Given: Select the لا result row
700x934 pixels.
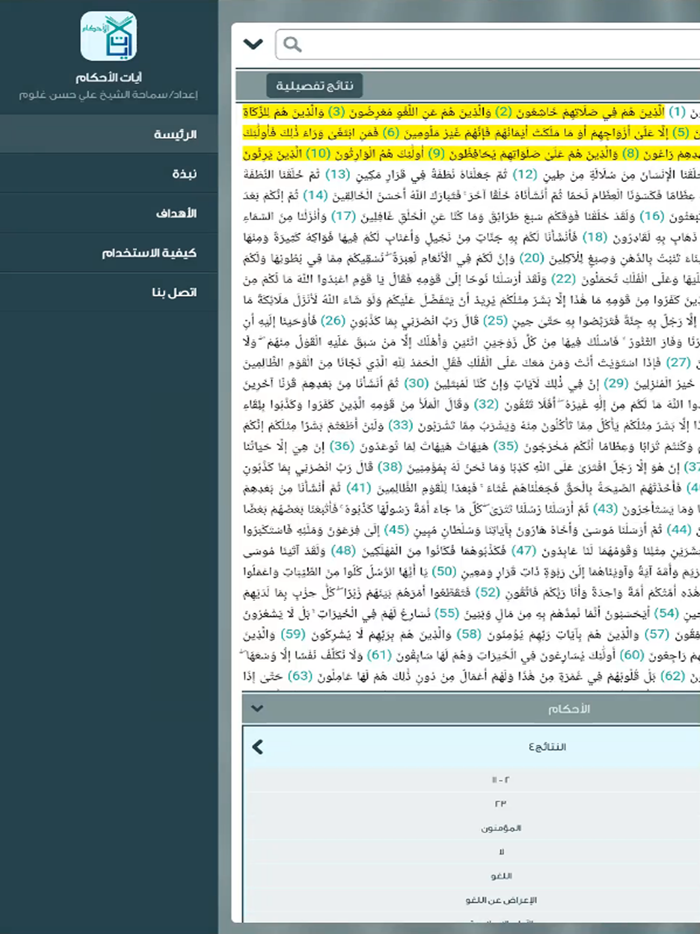Looking at the screenshot, I should [500, 852].
